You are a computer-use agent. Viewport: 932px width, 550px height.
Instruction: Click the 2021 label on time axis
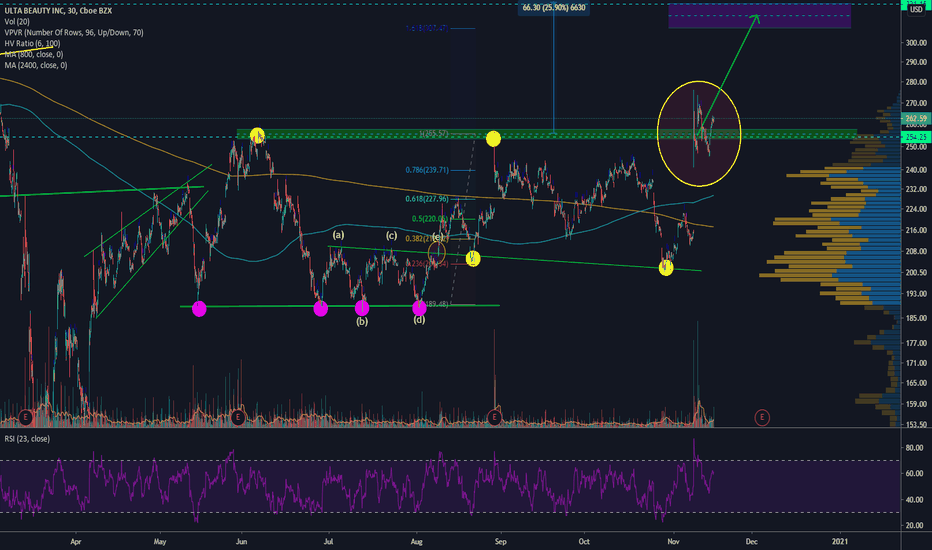tap(839, 542)
